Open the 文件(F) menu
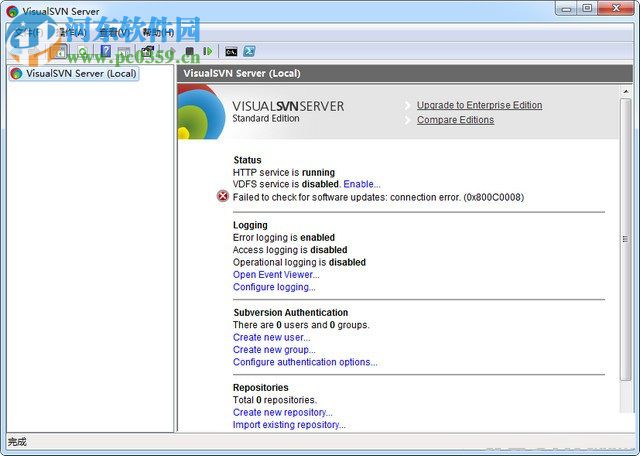The image size is (640, 456). [29, 33]
